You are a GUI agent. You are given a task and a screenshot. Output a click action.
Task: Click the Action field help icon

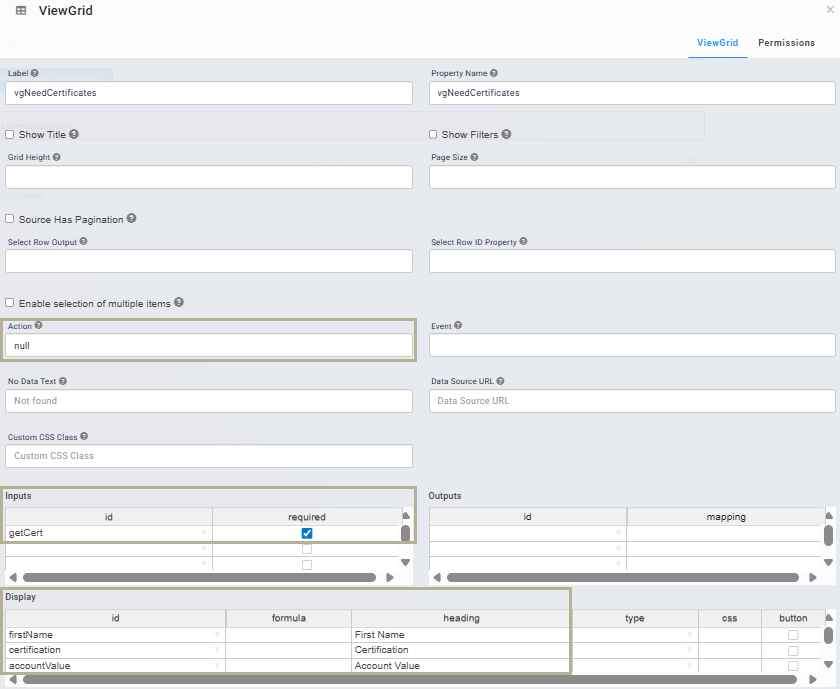(37, 326)
